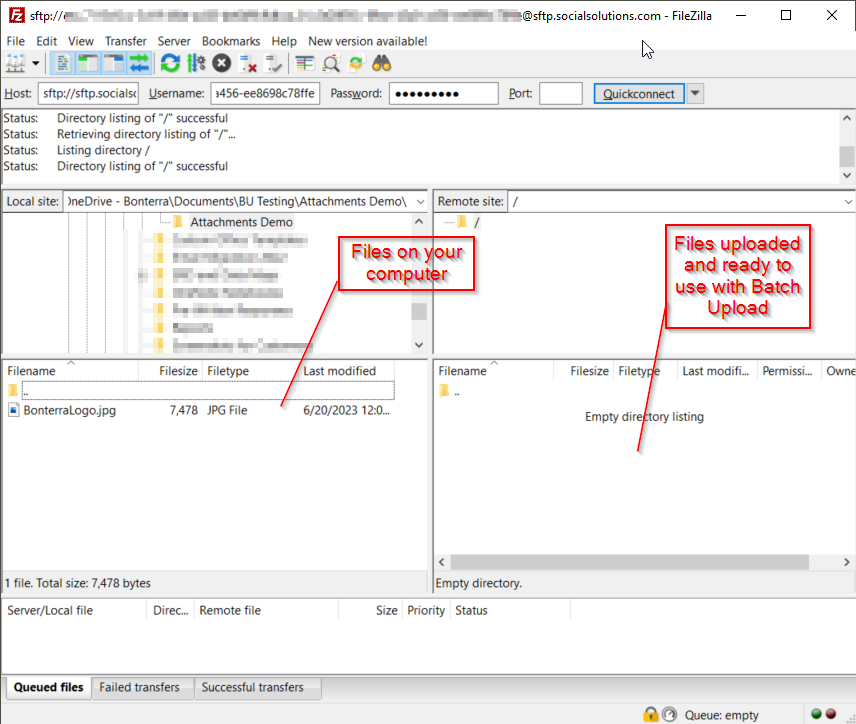The height and width of the screenshot is (724, 856).
Task: Open the File menu
Action: (x=15, y=41)
